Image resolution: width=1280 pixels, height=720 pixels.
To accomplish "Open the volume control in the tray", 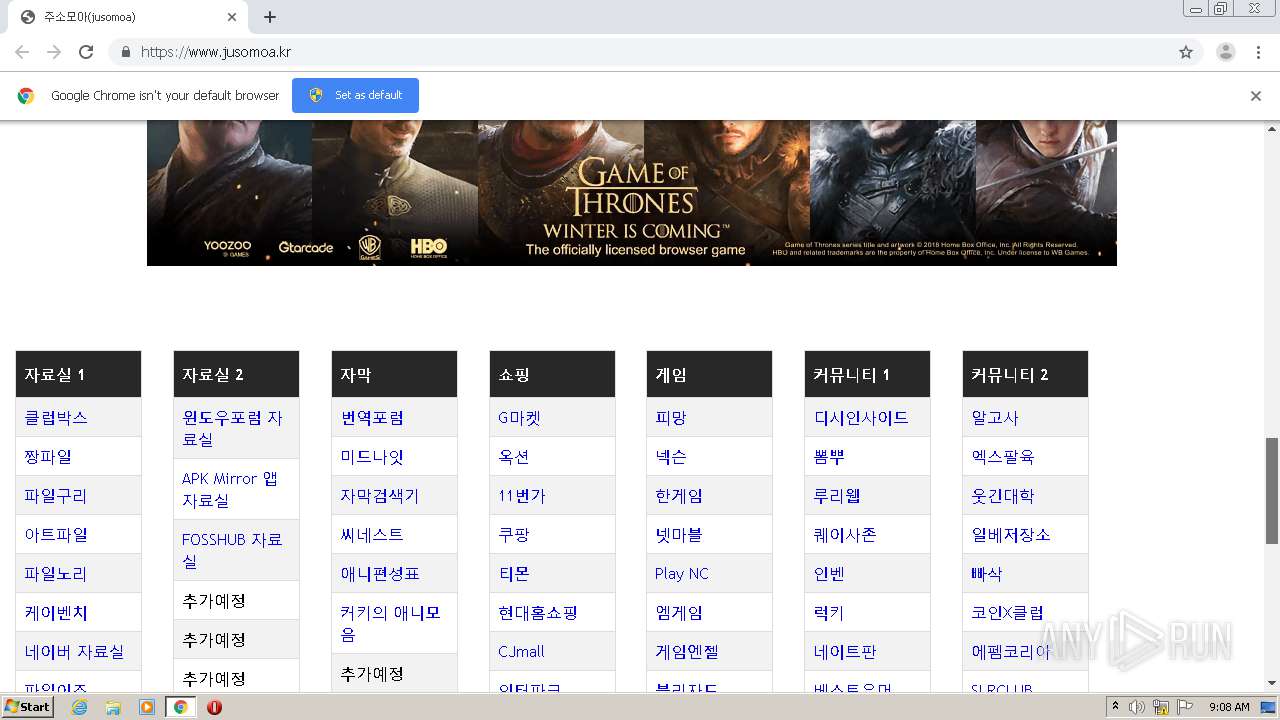I will tap(1137, 707).
